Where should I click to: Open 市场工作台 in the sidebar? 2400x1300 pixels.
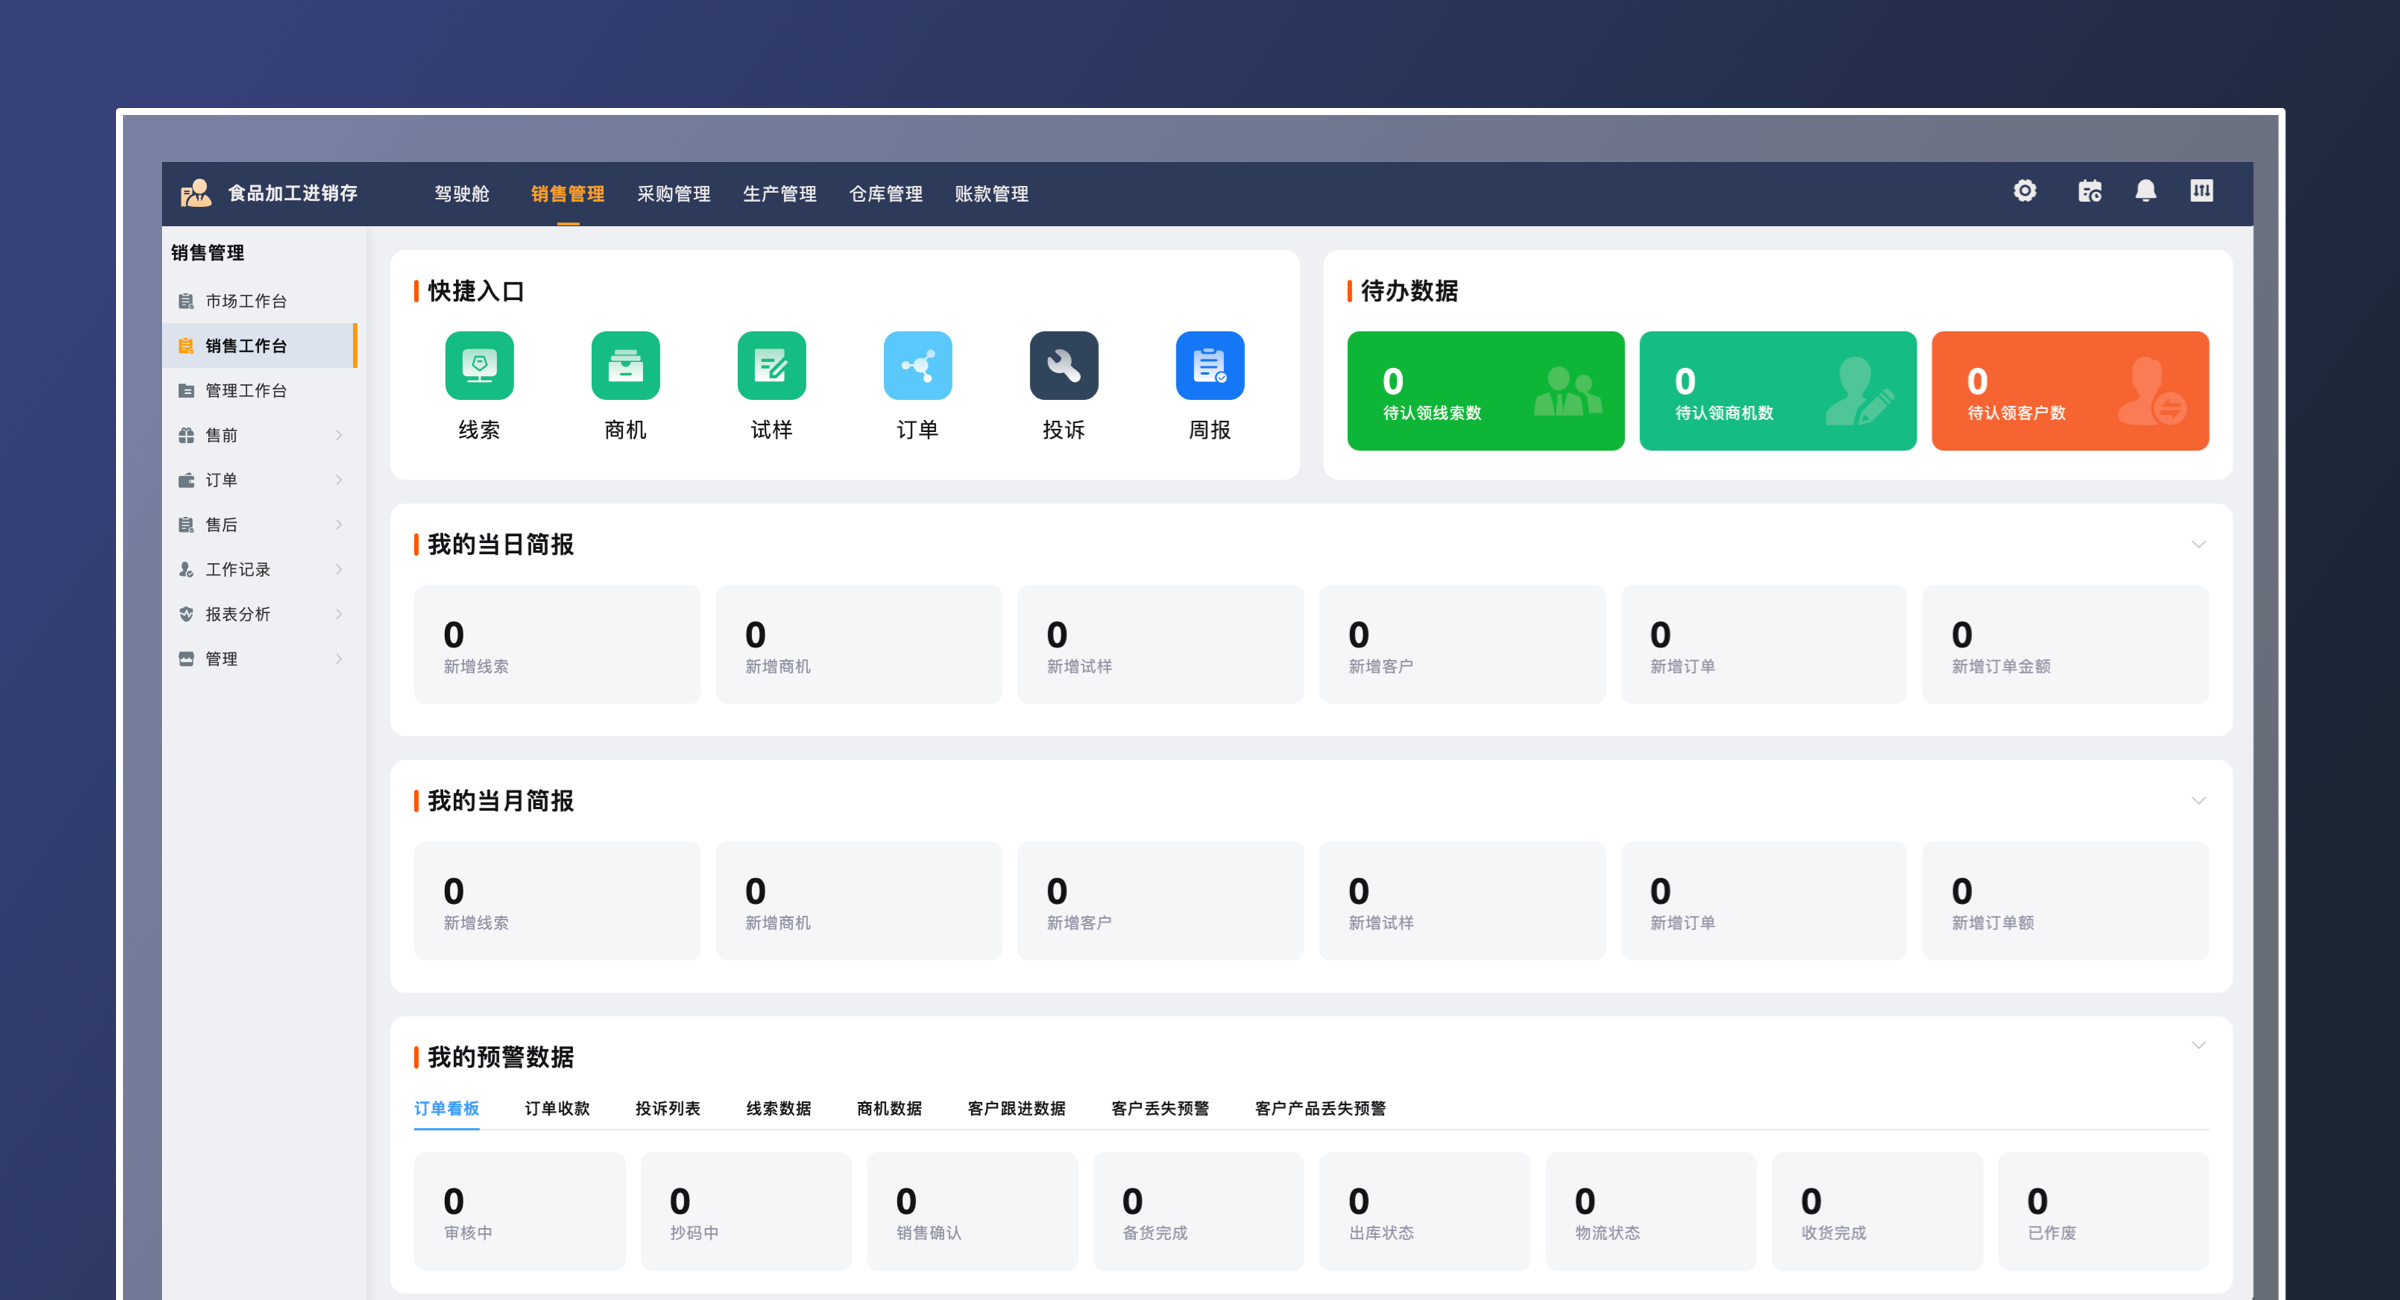click(246, 301)
